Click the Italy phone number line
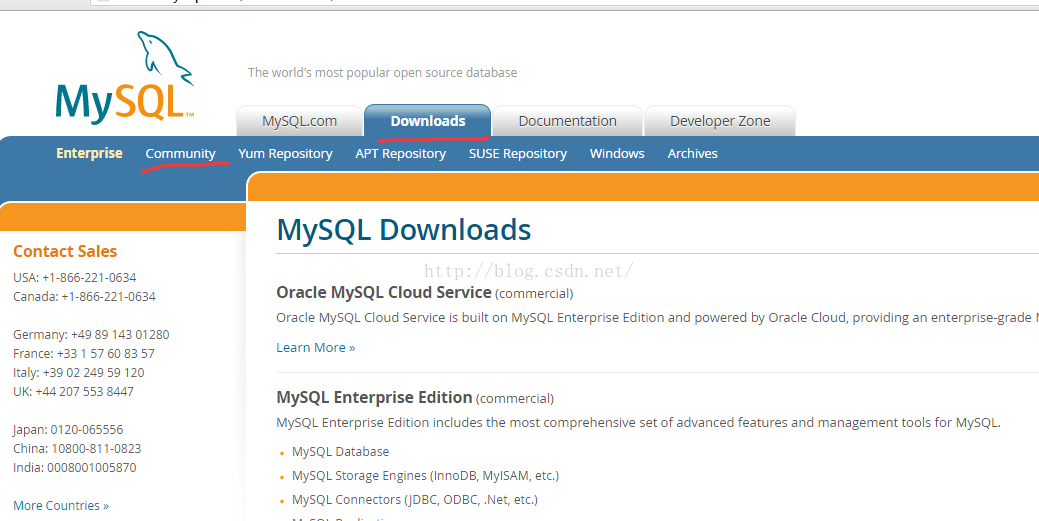 point(79,373)
